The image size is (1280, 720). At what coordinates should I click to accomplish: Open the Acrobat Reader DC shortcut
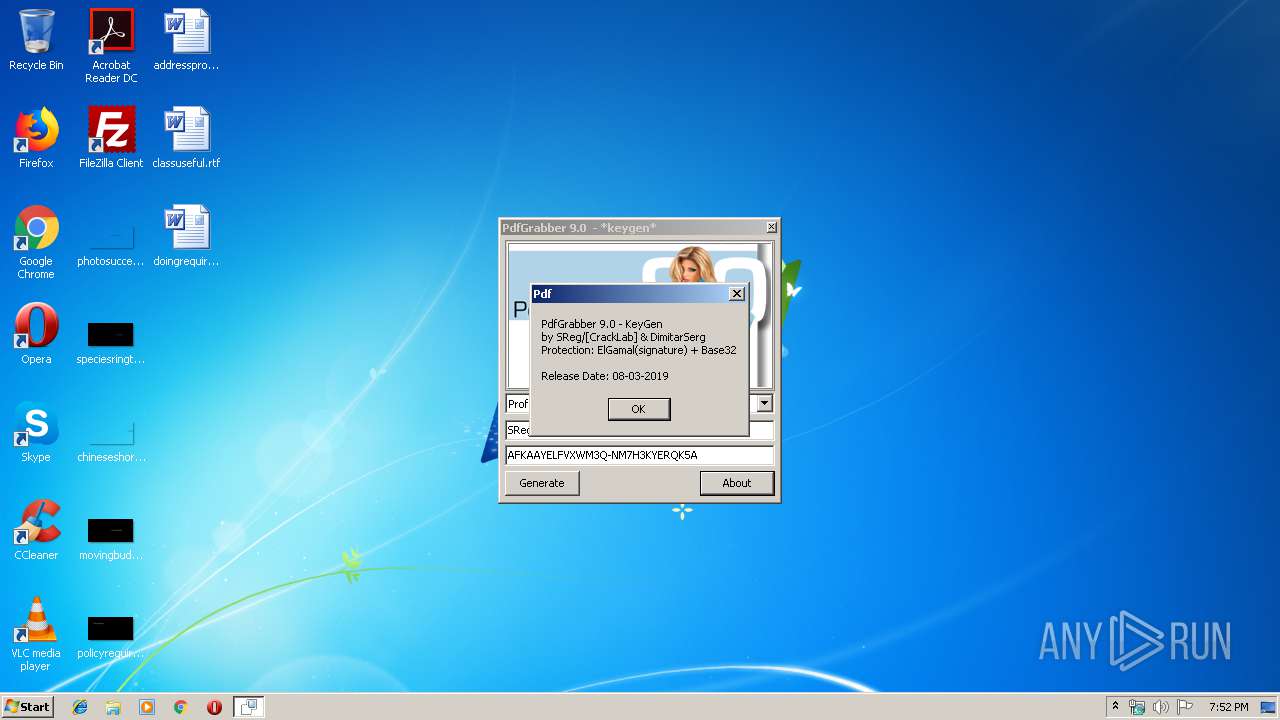(x=111, y=46)
